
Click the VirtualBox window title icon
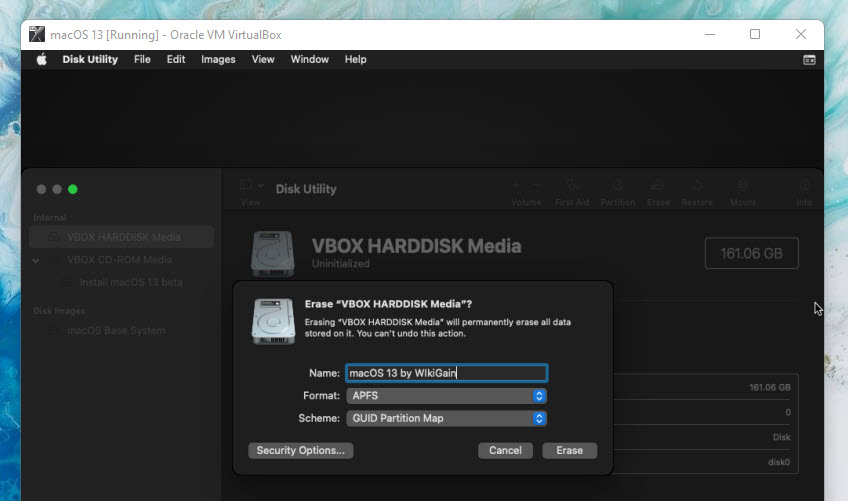click(37, 35)
